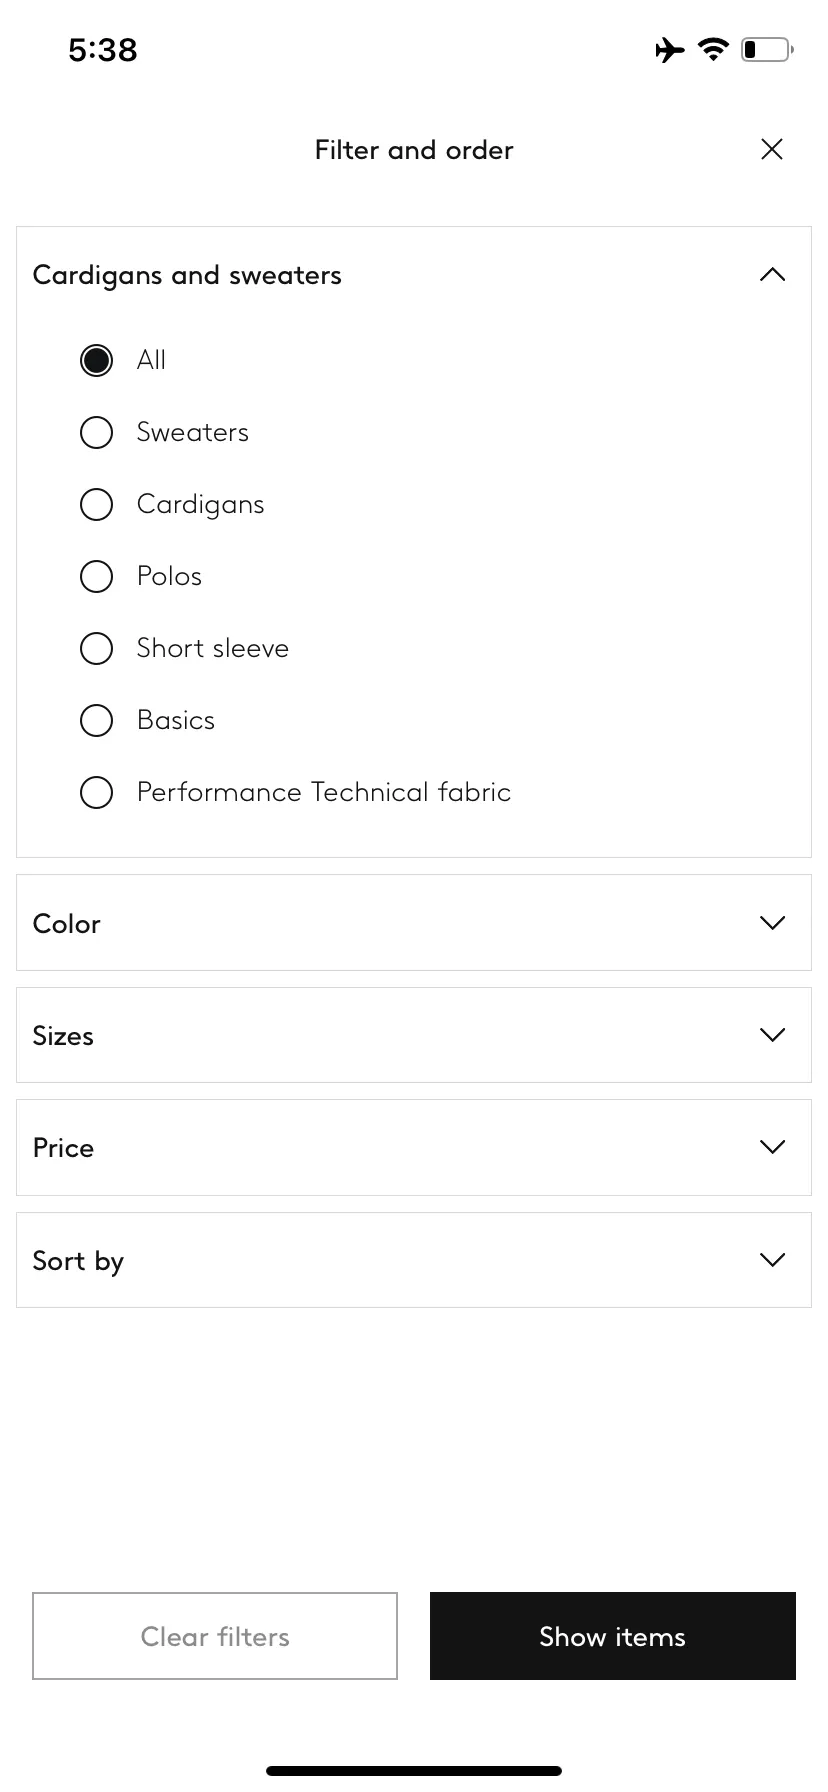The height and width of the screenshot is (1792, 828).
Task: Select the Short sleeve radio button
Action: point(96,648)
